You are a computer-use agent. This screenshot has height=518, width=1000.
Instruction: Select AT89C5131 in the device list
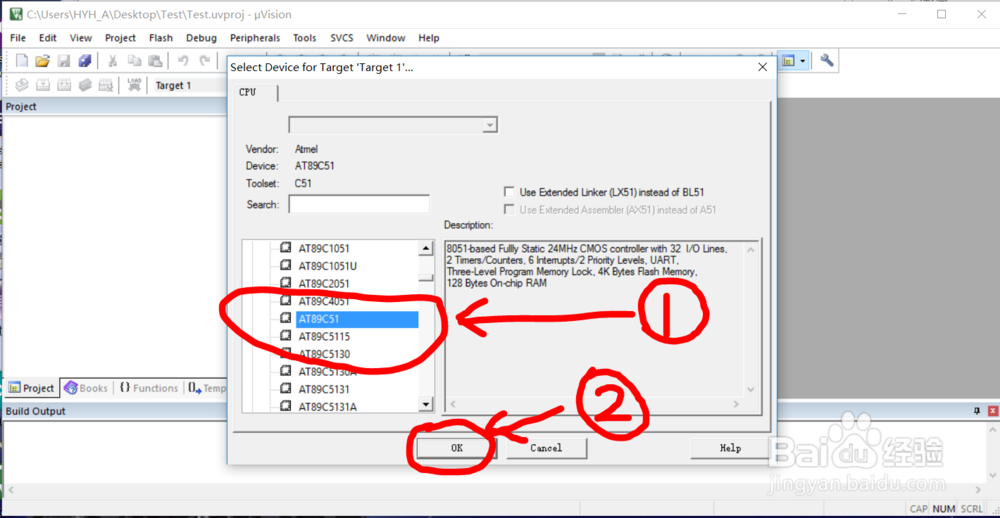tap(324, 389)
